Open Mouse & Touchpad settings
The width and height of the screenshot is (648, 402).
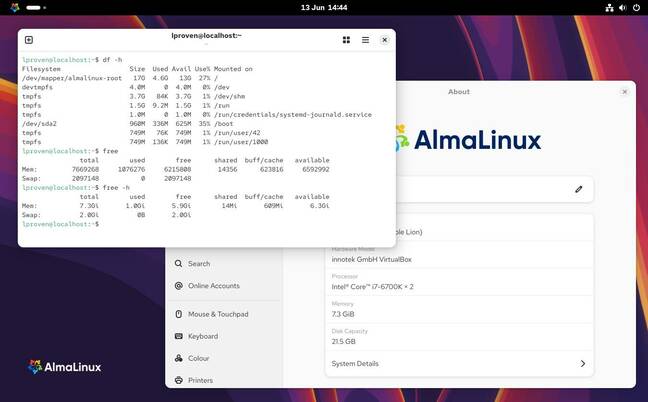click(x=223, y=314)
